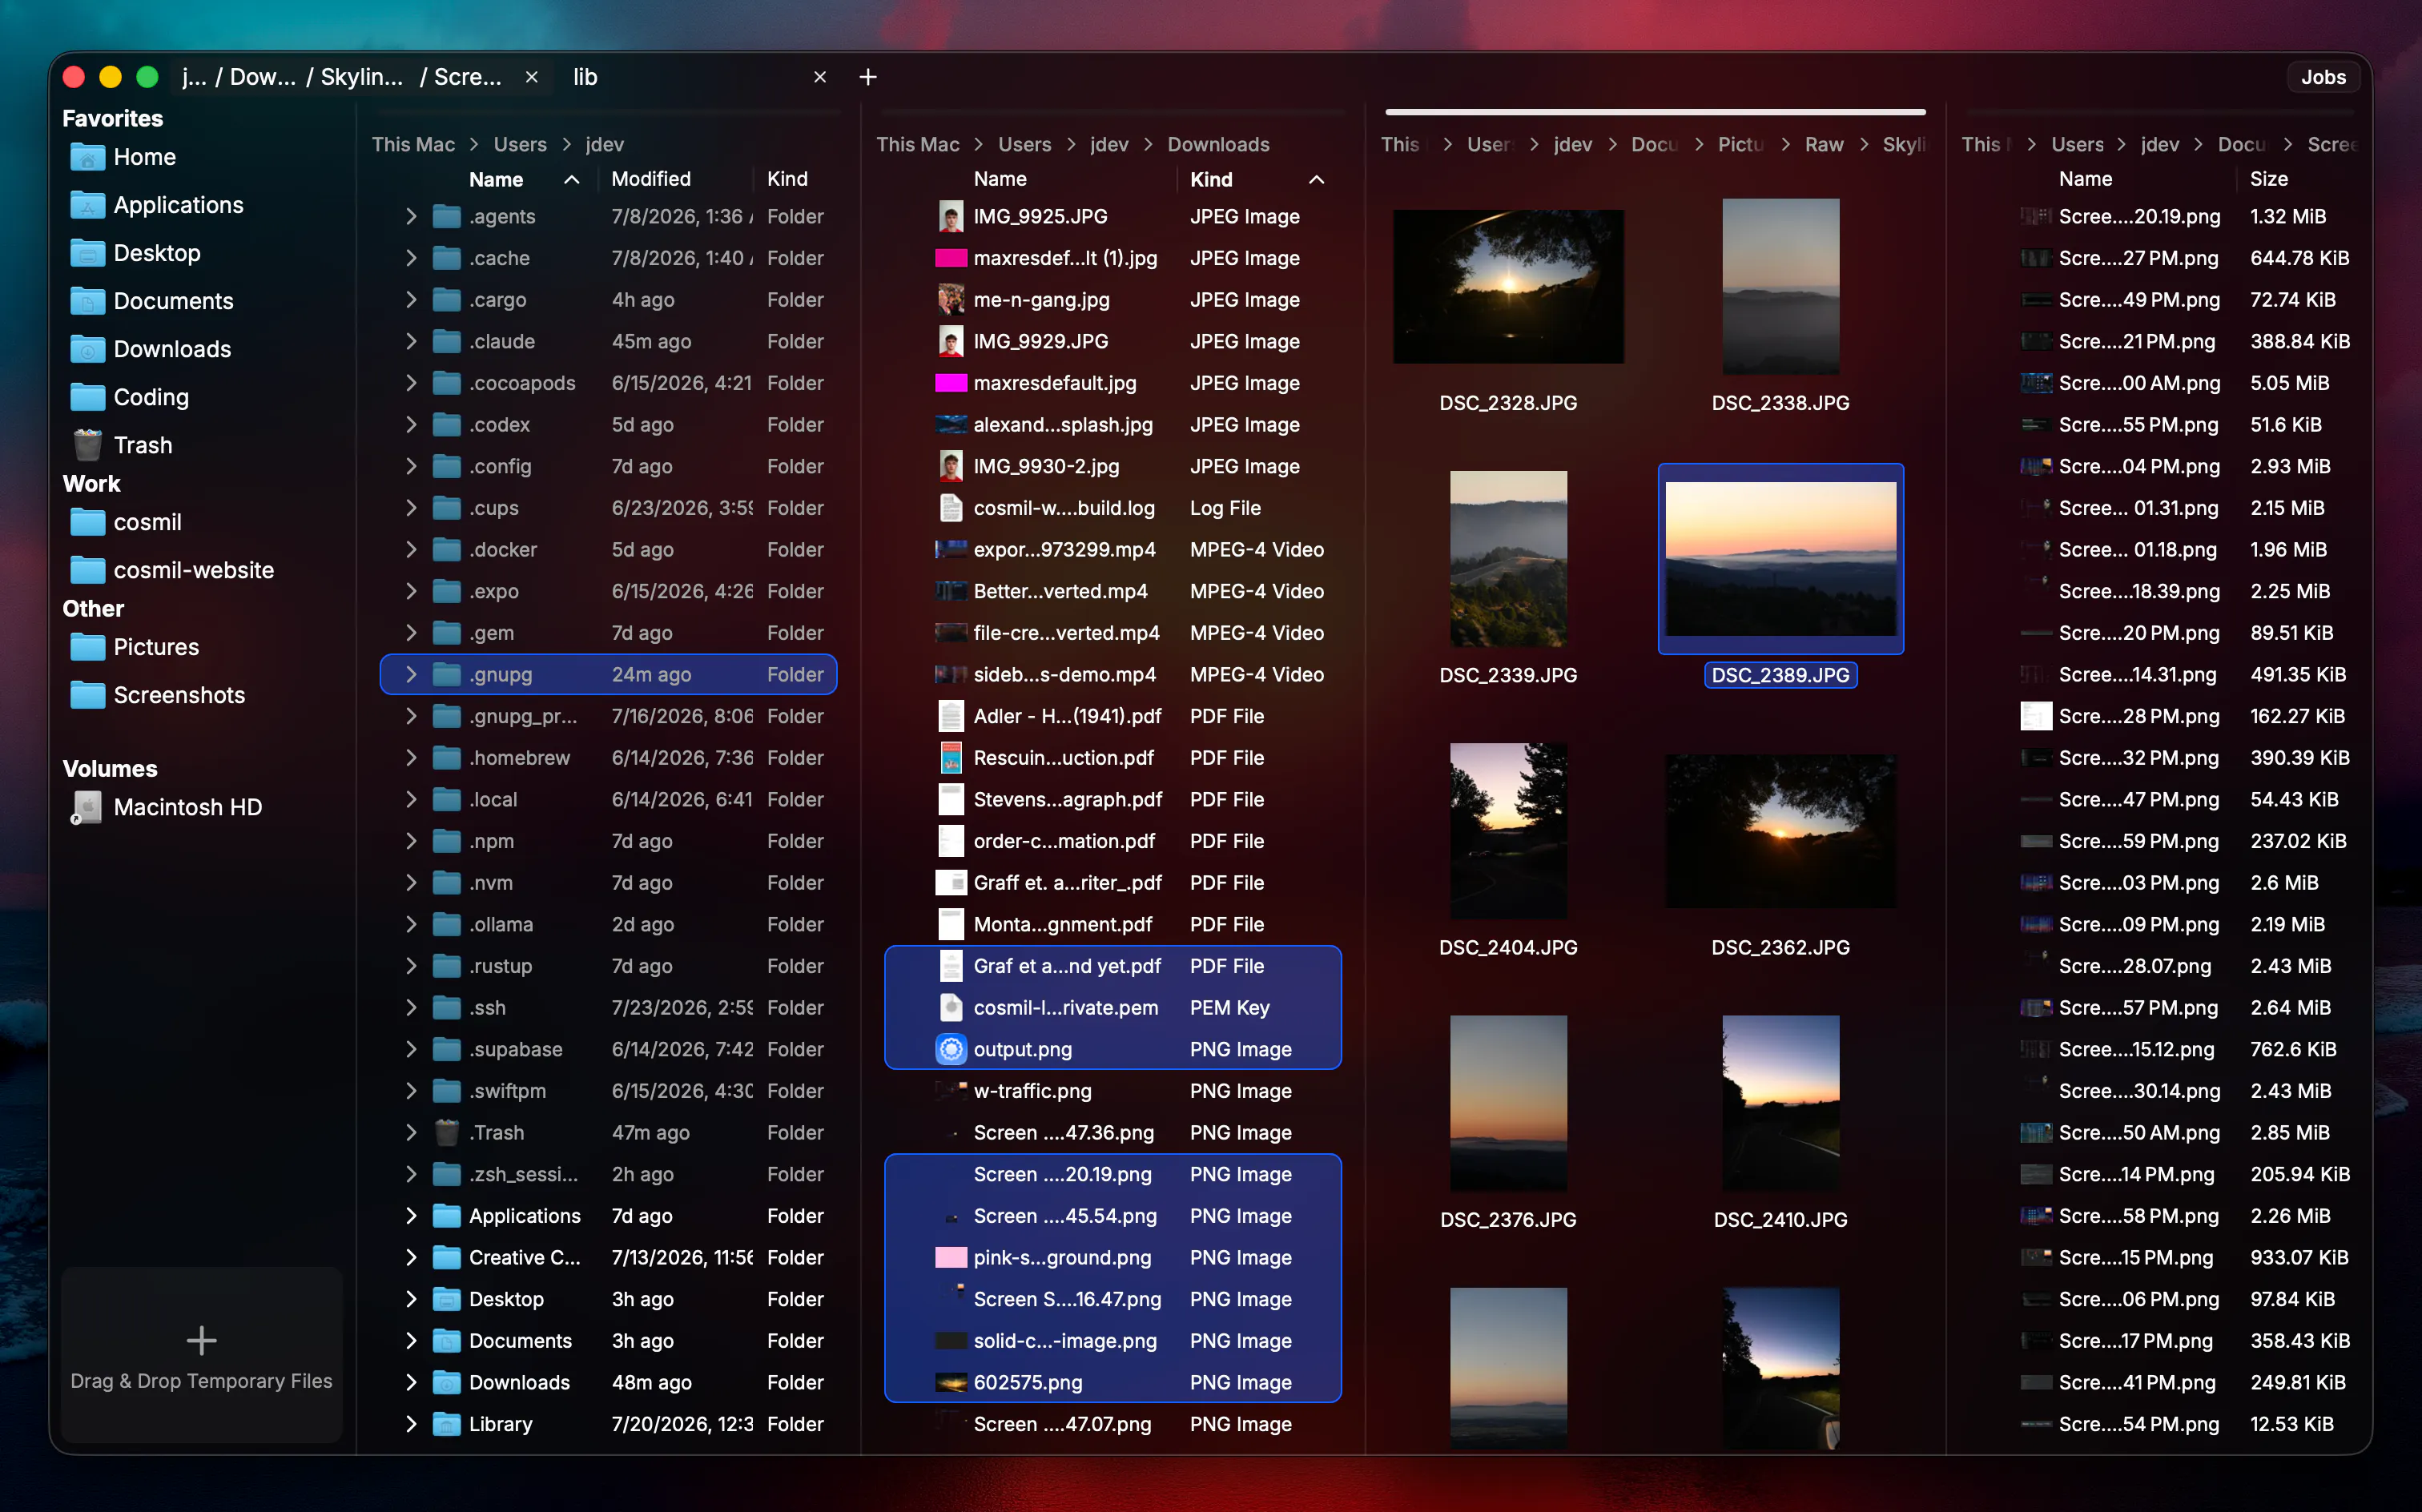Image resolution: width=2422 pixels, height=1512 pixels.
Task: Select maxresdefault.jpg magenta icon
Action: [x=951, y=383]
